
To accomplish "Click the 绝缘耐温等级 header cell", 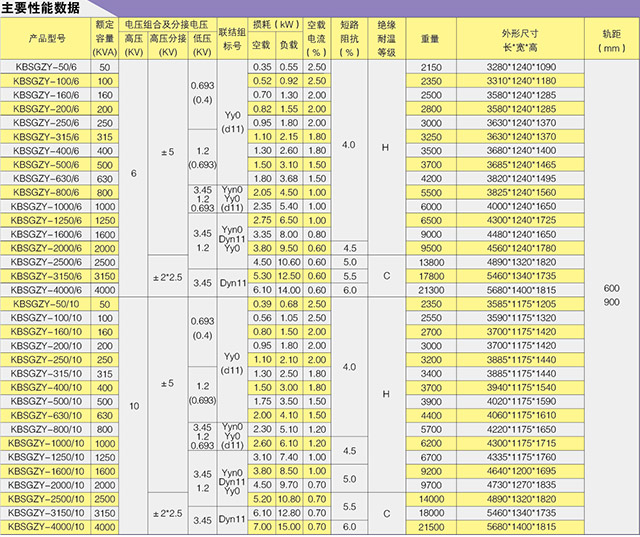I will pyautogui.click(x=387, y=39).
